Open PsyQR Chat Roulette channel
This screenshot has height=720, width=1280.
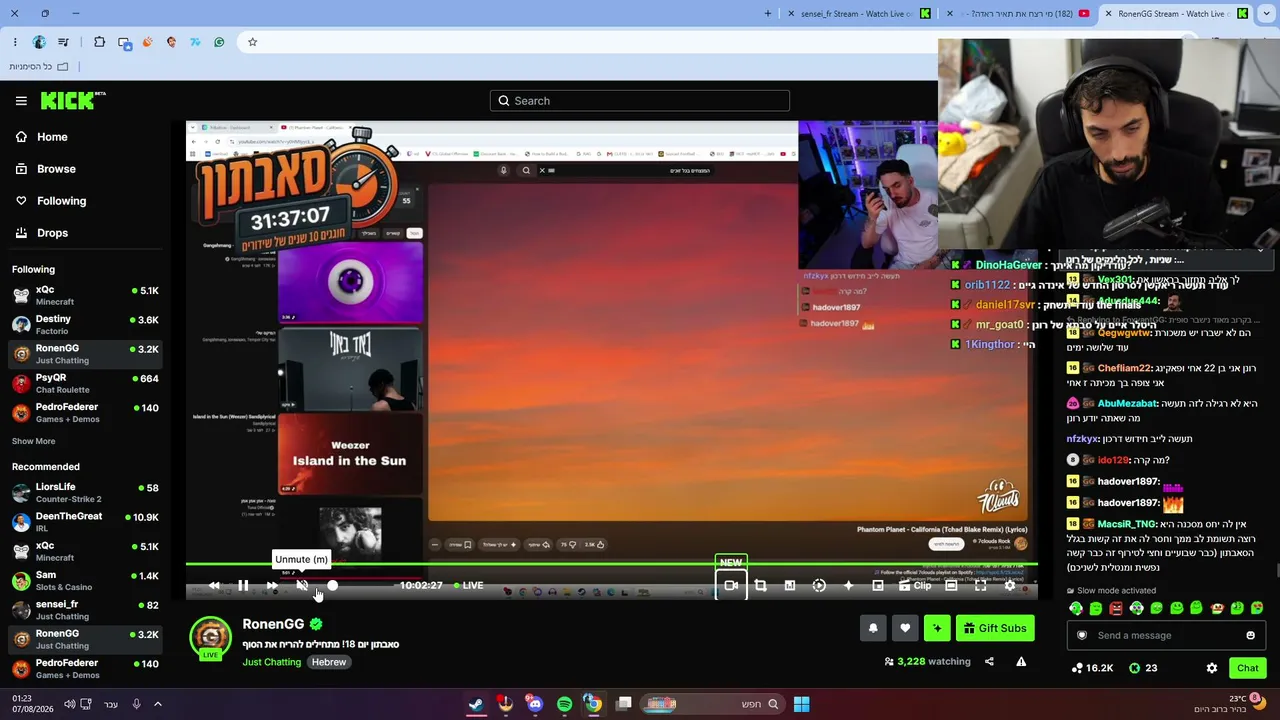(85, 384)
